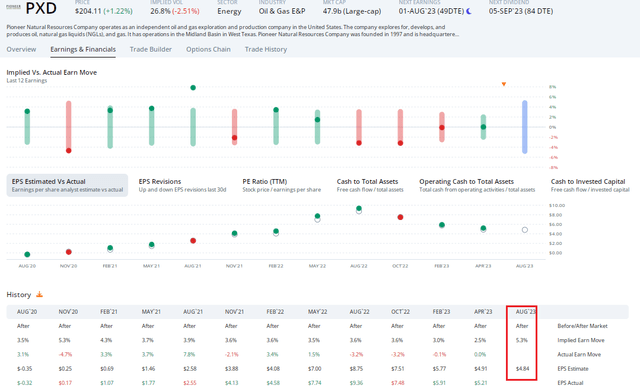Screen dimensions: 640x392
Task: Click the red AUG'21 point in EPS chart
Action: click(x=193, y=241)
